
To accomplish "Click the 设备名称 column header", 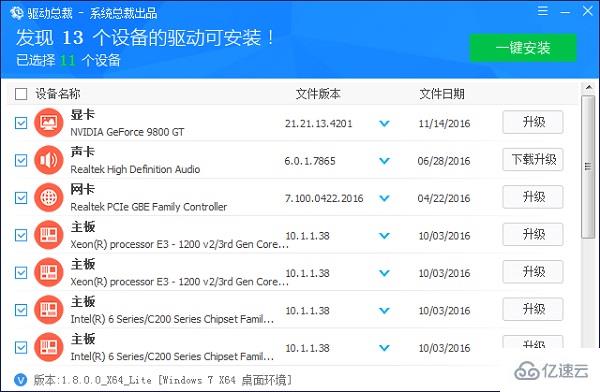I will pyautogui.click(x=58, y=94).
